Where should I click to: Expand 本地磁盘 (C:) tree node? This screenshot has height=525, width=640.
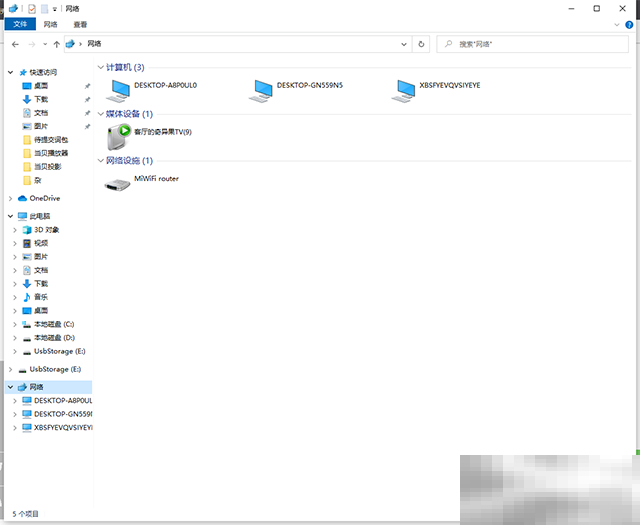(15, 324)
